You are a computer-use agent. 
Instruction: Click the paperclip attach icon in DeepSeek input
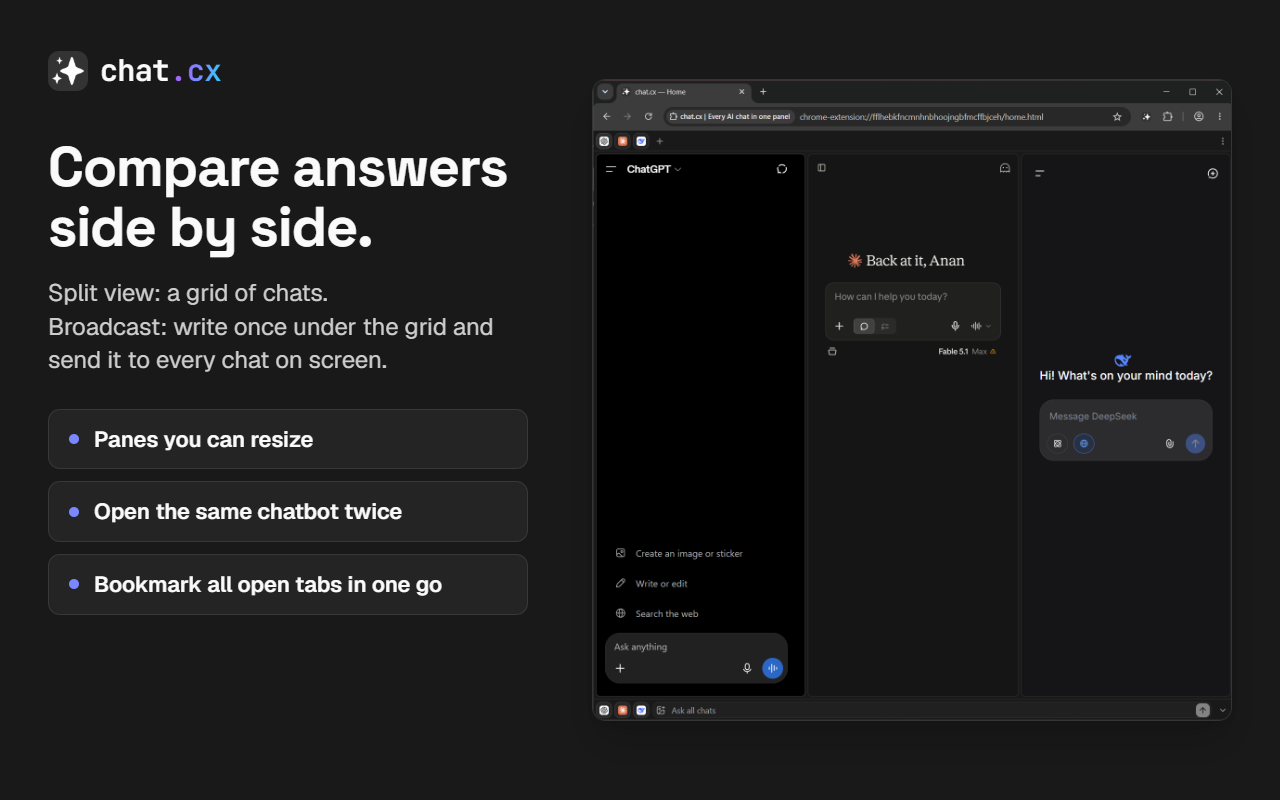(x=1170, y=443)
